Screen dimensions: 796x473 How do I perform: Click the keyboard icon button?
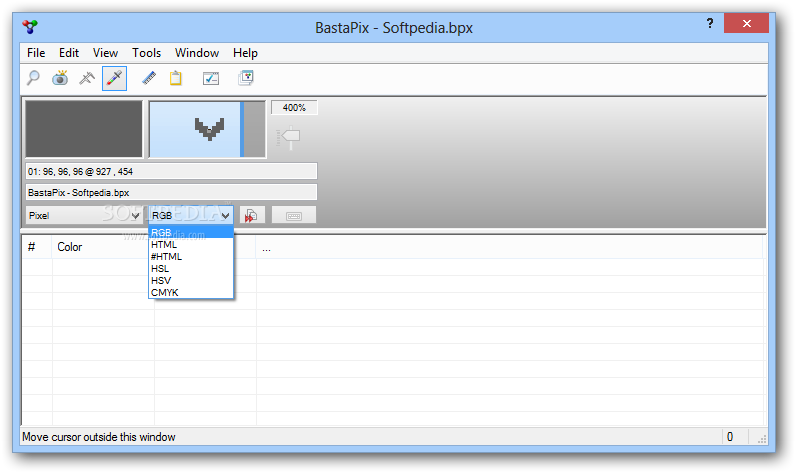click(x=294, y=215)
